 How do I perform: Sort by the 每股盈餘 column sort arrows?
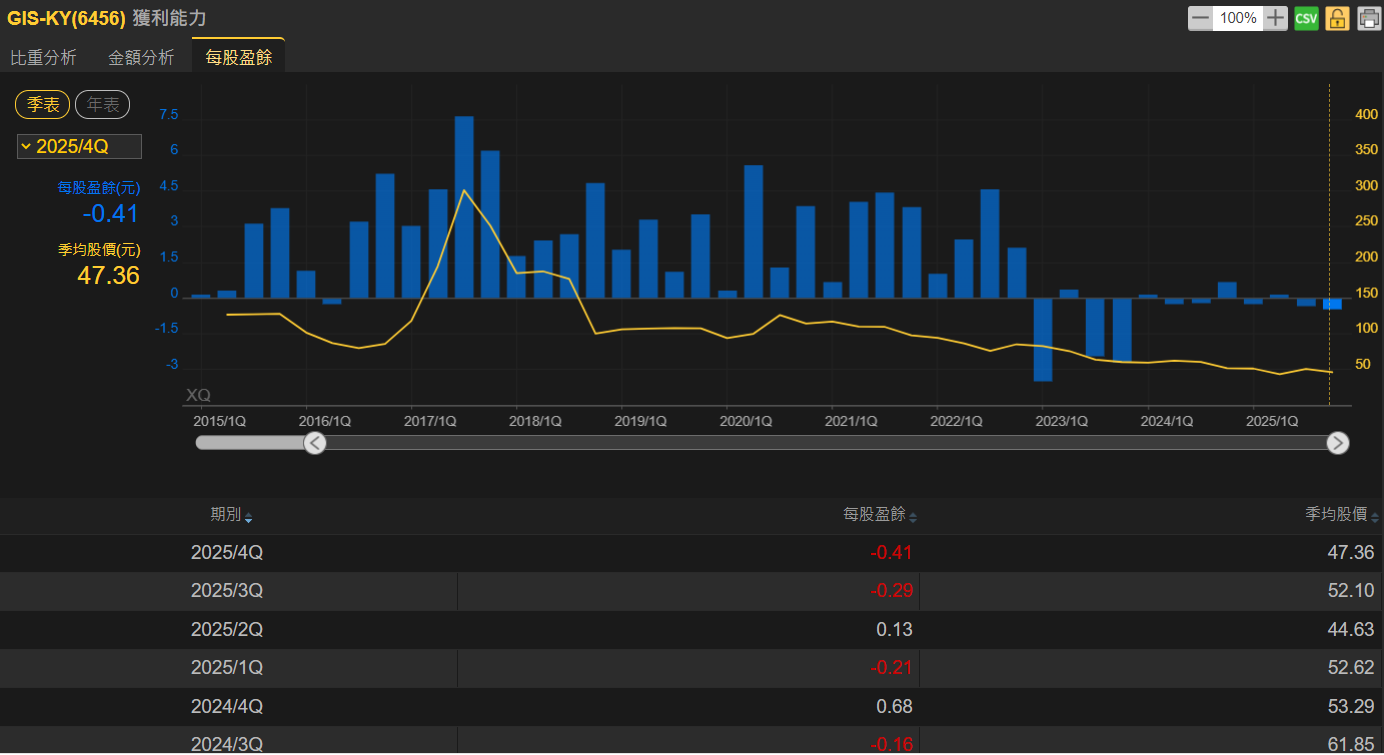[912, 517]
